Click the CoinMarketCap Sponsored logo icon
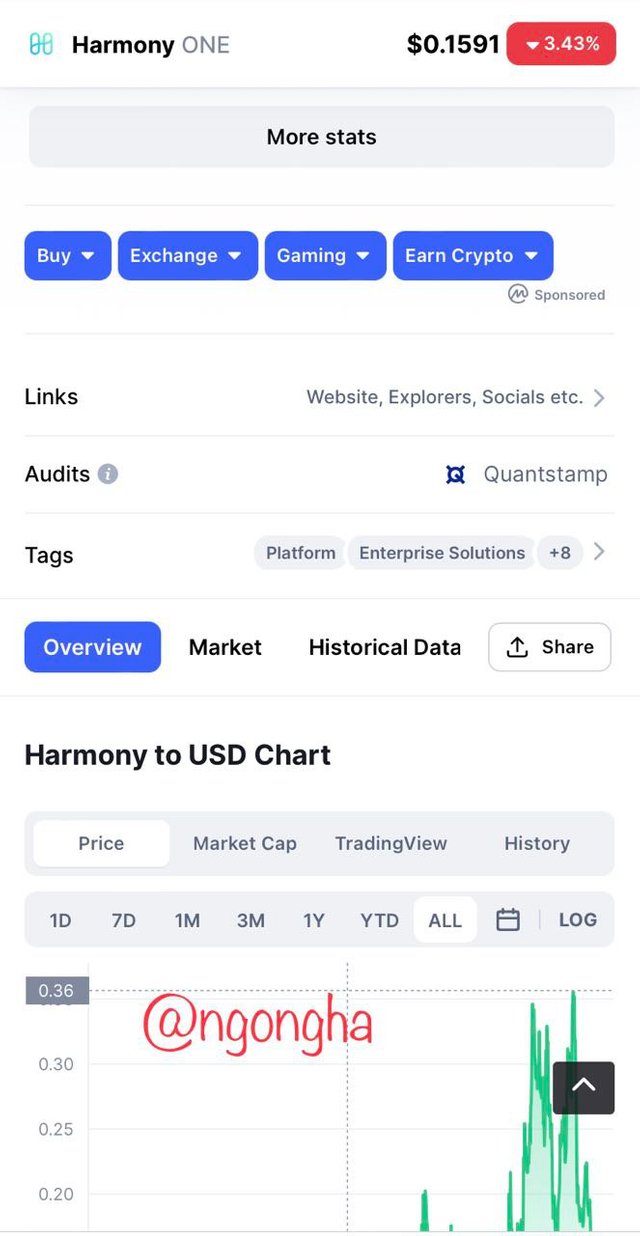The width and height of the screenshot is (640, 1236). pos(517,294)
